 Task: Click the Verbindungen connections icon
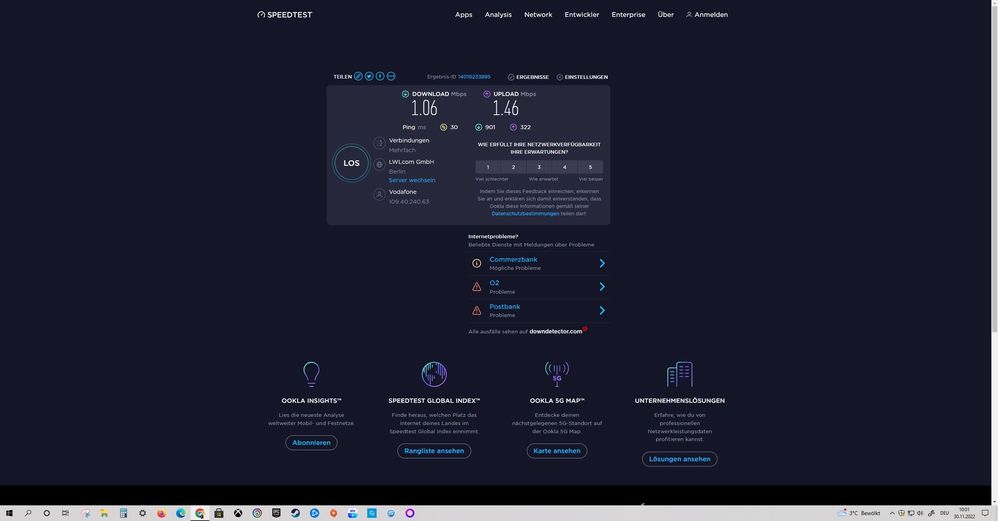(x=379, y=144)
